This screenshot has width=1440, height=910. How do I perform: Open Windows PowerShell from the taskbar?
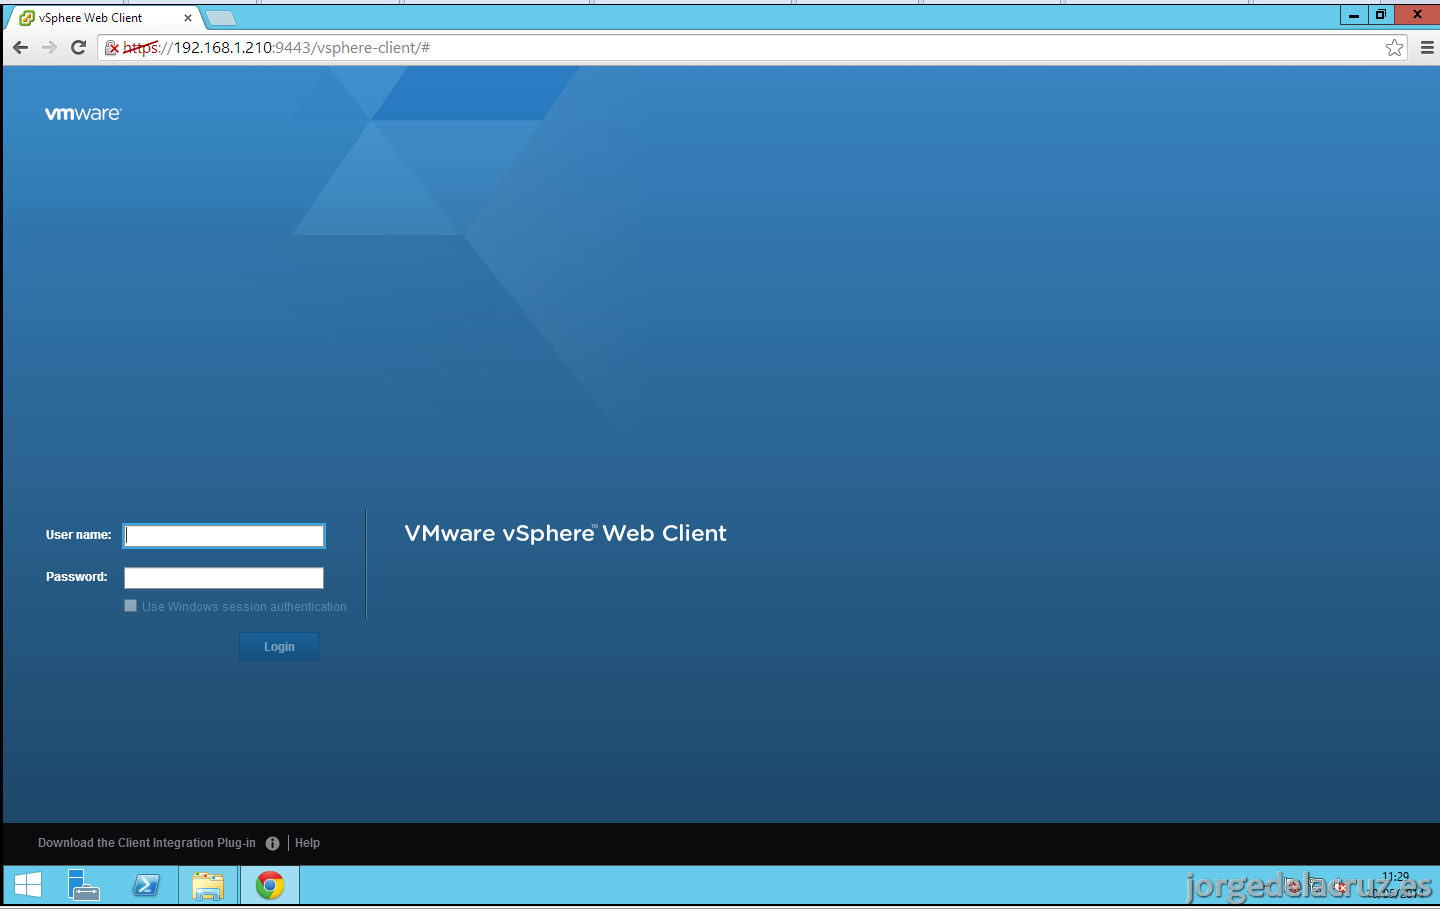click(x=146, y=885)
